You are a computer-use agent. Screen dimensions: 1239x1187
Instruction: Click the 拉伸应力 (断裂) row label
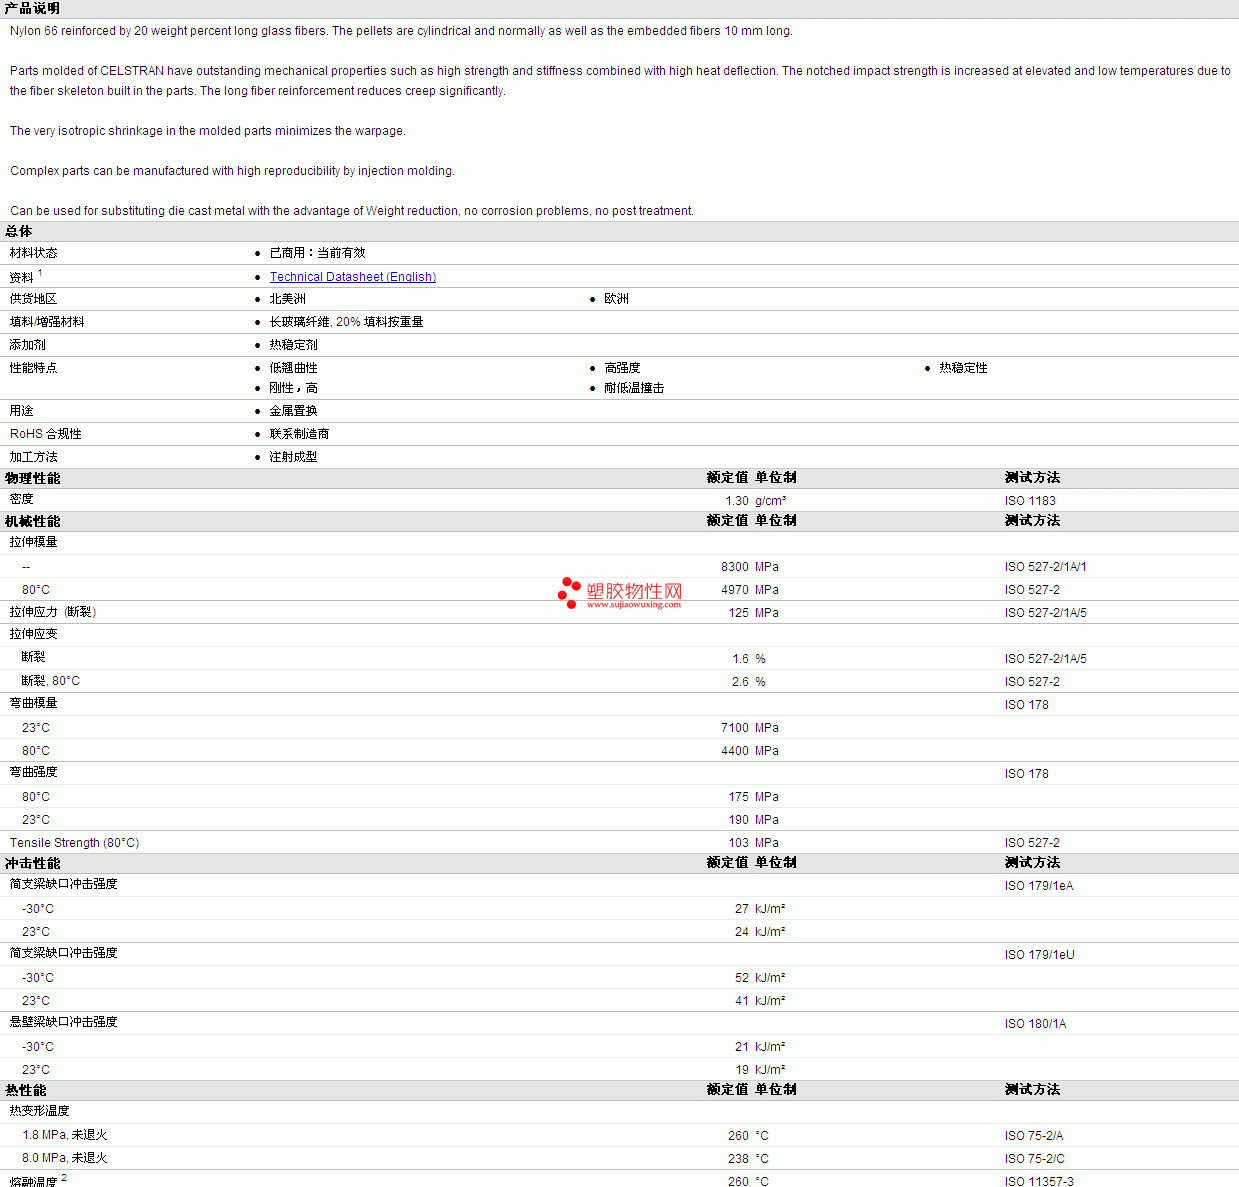[53, 612]
